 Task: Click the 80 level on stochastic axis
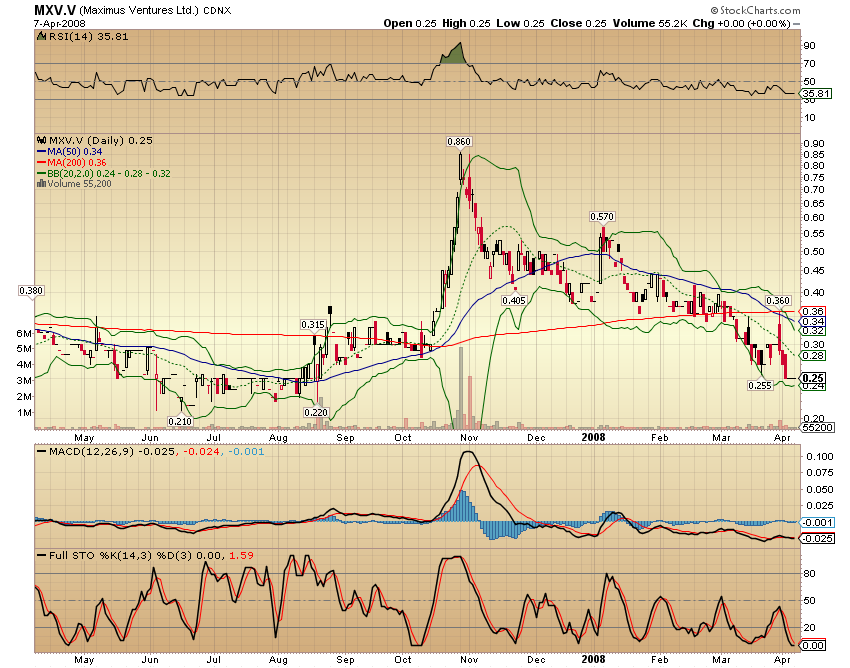(809, 574)
